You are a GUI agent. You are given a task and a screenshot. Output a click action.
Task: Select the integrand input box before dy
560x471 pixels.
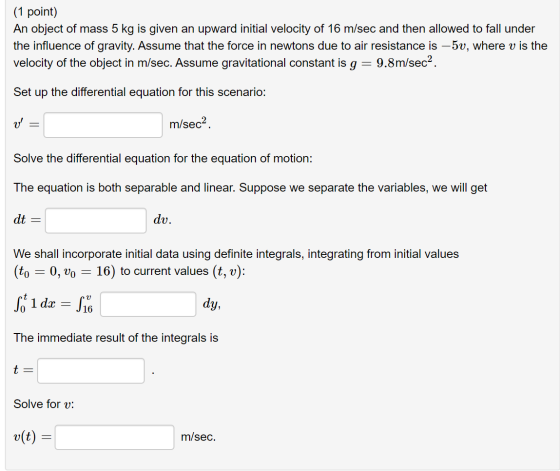(148, 304)
